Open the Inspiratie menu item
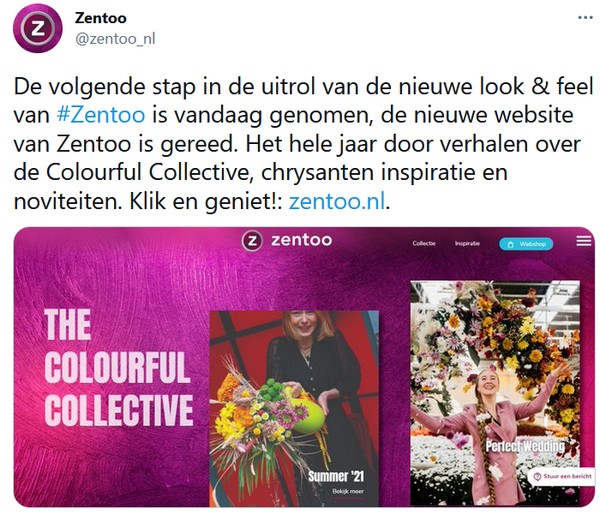The height and width of the screenshot is (515, 600). (467, 243)
